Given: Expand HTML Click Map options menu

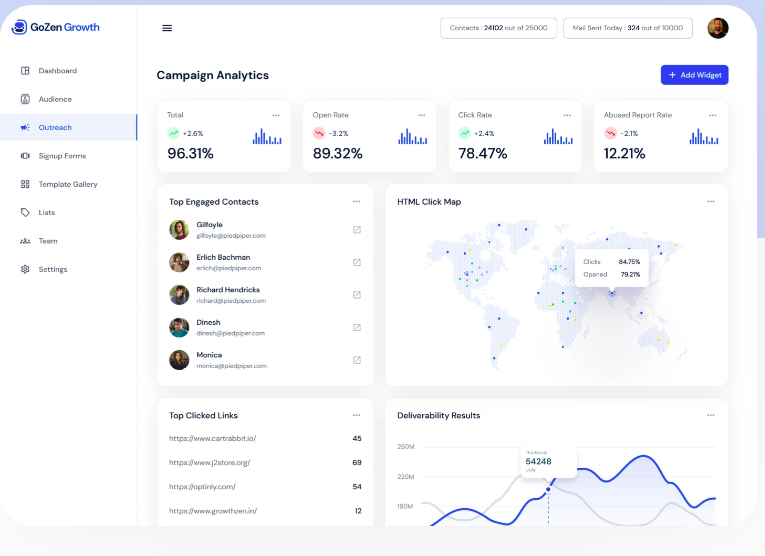Looking at the screenshot, I should tap(711, 201).
